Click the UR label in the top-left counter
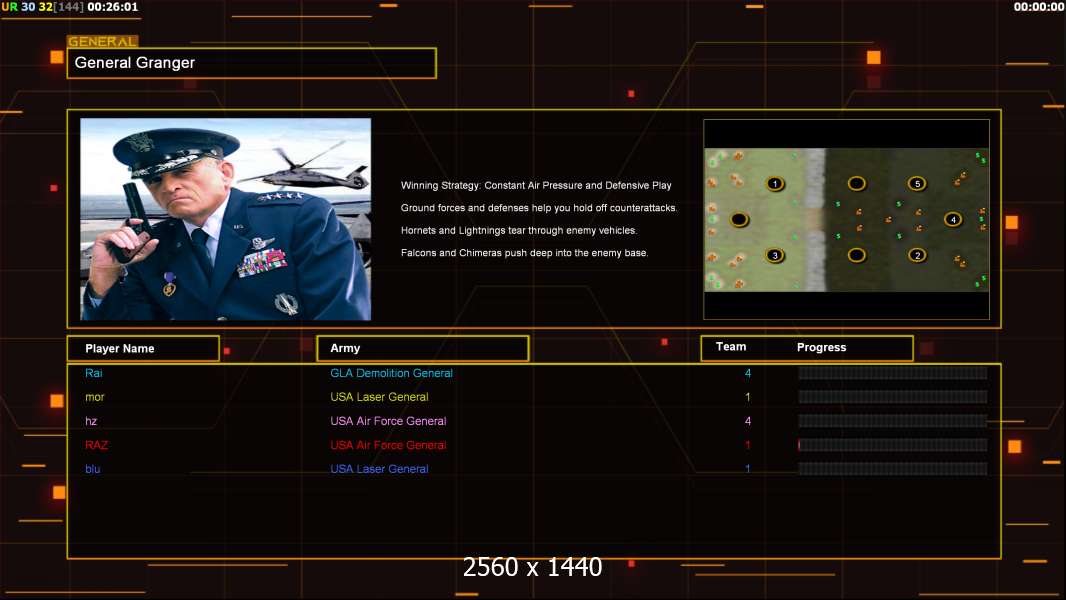Viewport: 1066px width, 600px height. 10,7
